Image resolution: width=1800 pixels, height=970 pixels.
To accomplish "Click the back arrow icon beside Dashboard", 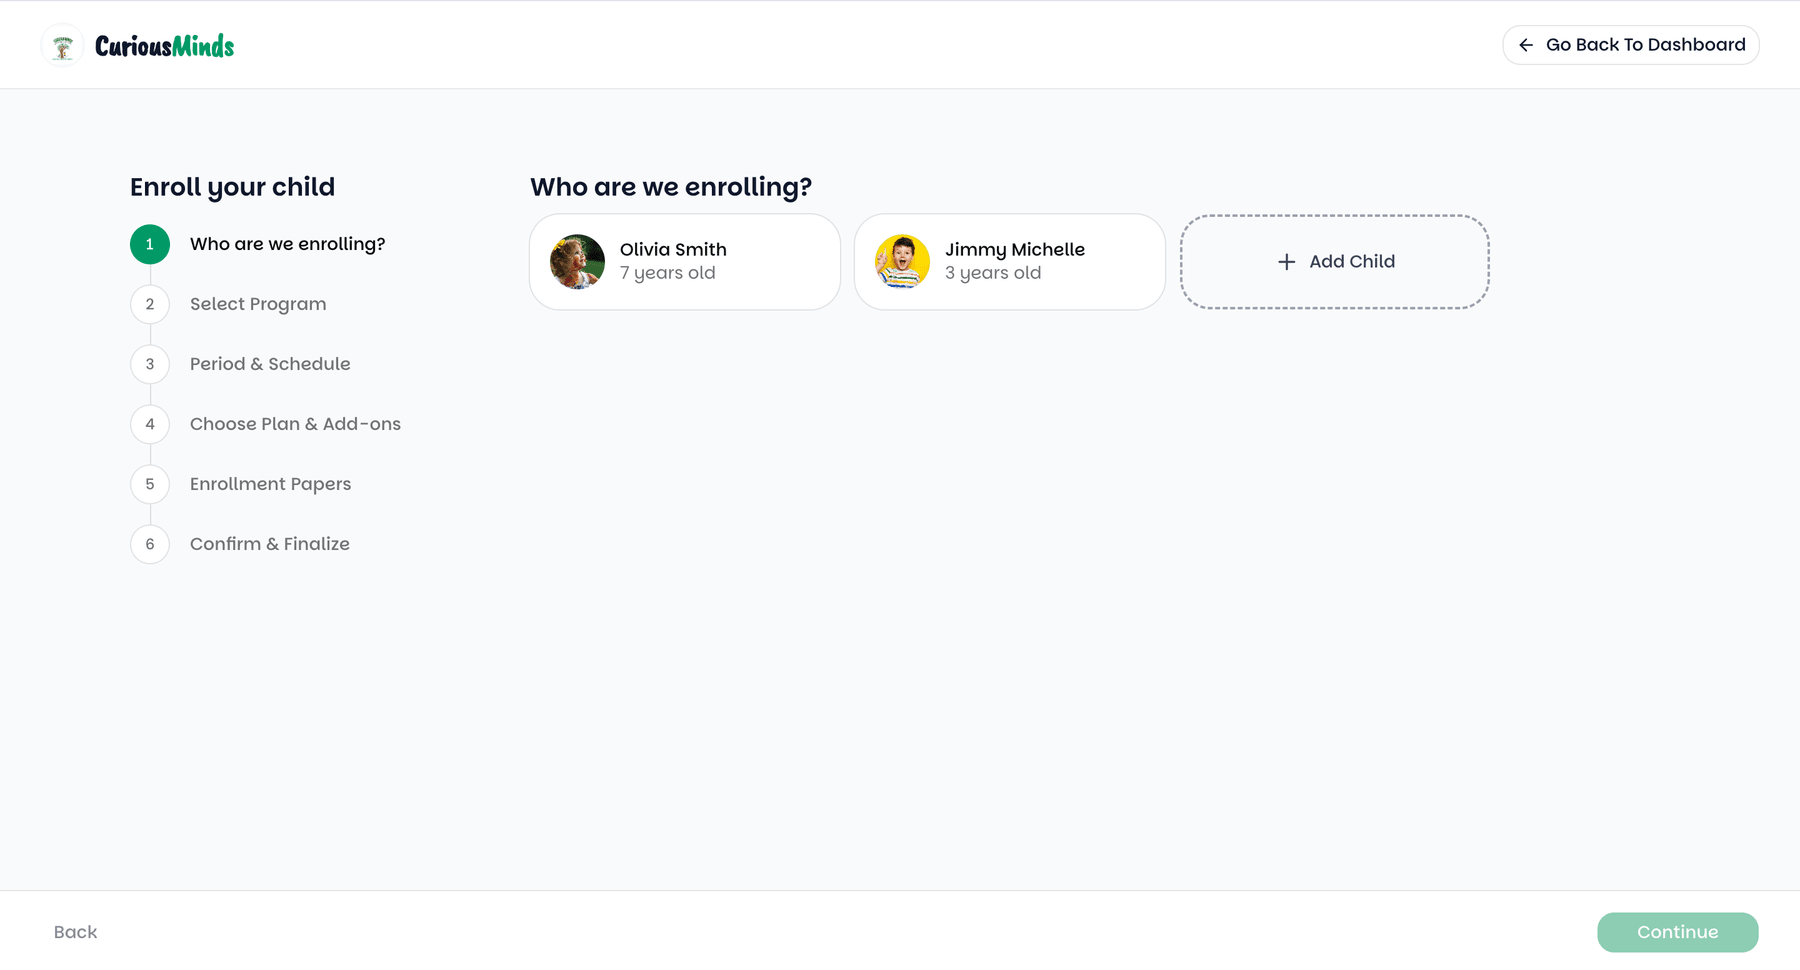I will (x=1526, y=45).
